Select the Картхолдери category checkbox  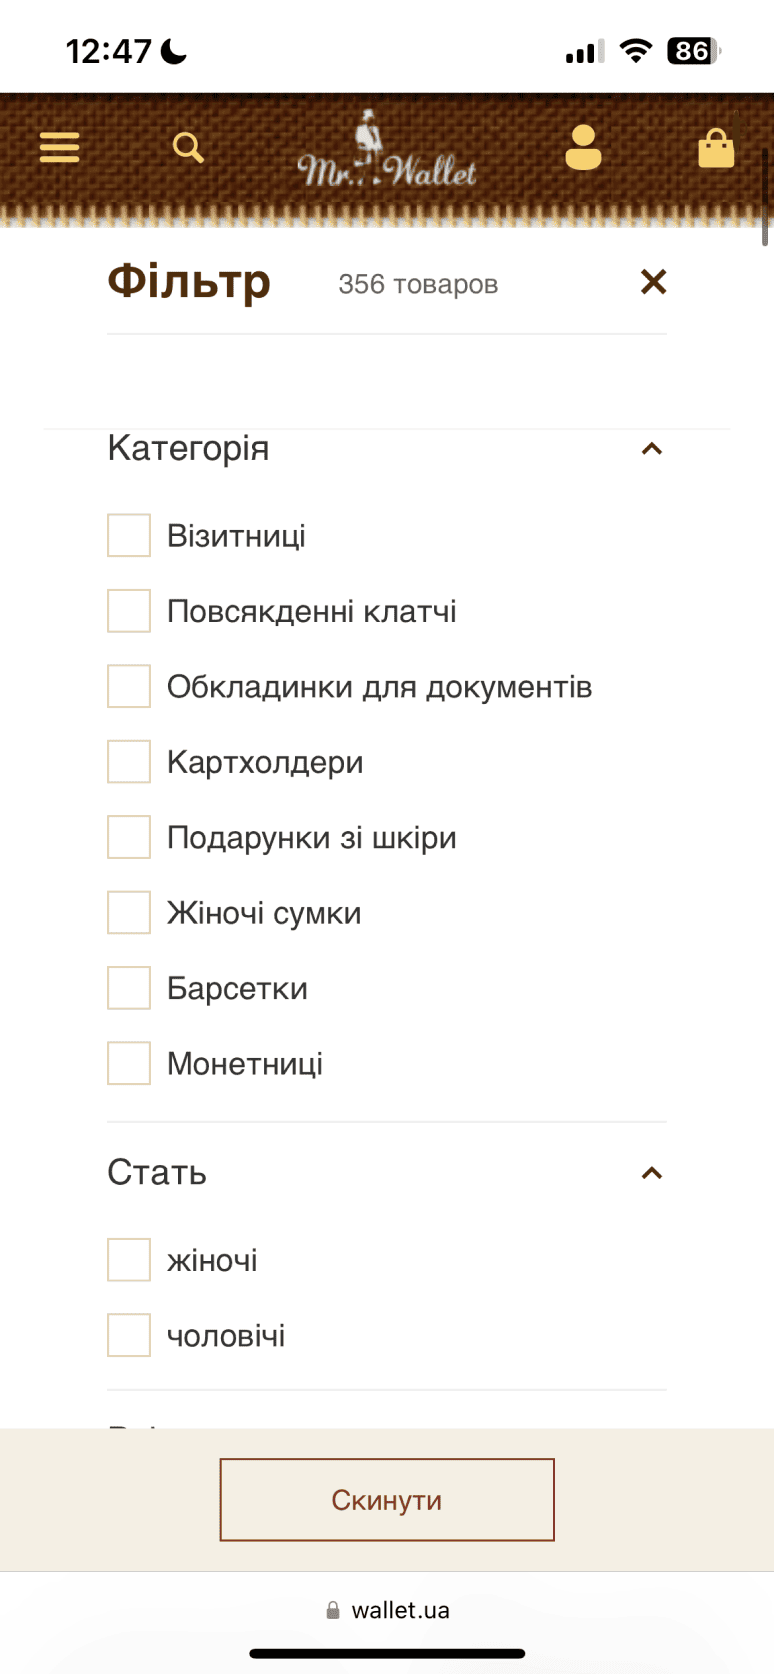click(129, 762)
